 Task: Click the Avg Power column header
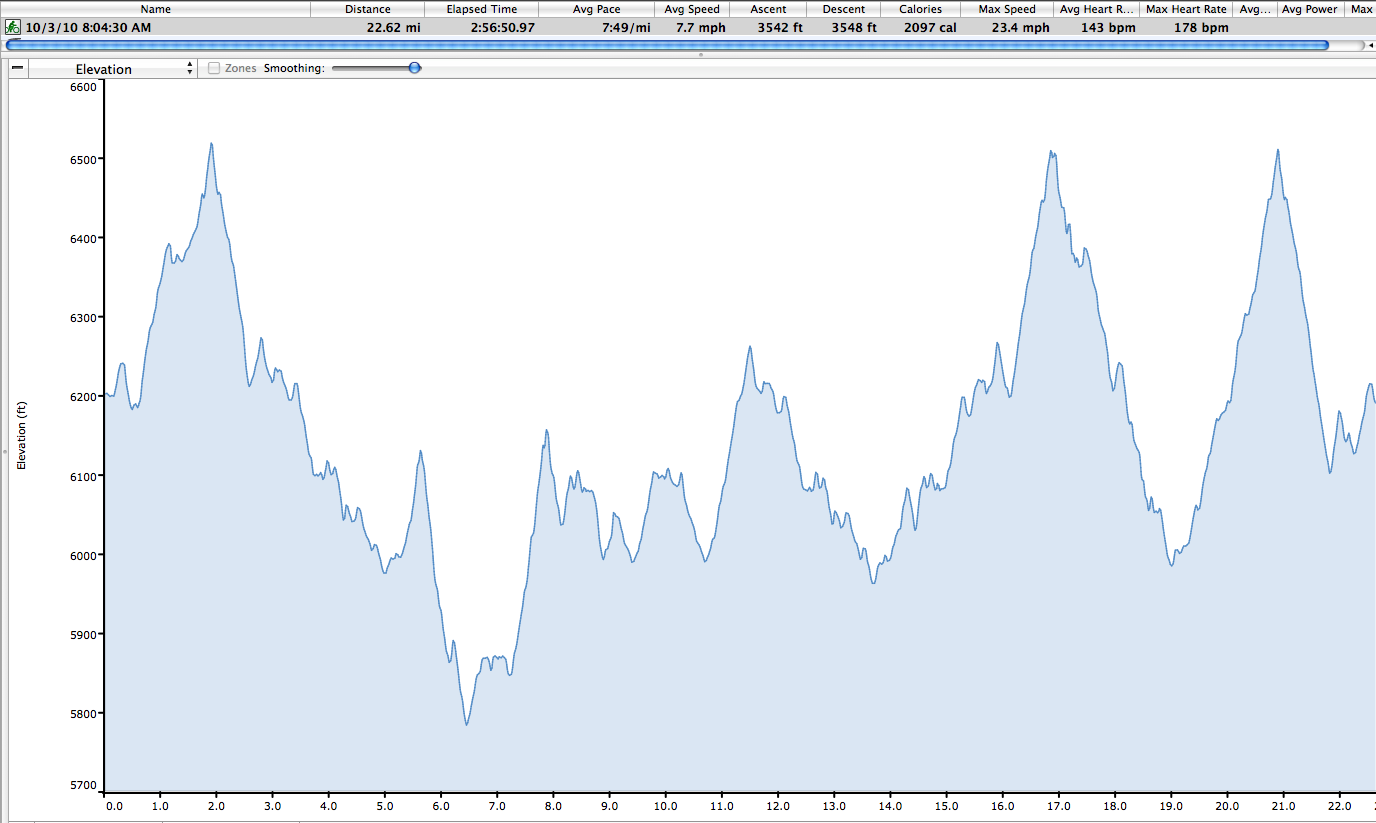tap(1309, 9)
